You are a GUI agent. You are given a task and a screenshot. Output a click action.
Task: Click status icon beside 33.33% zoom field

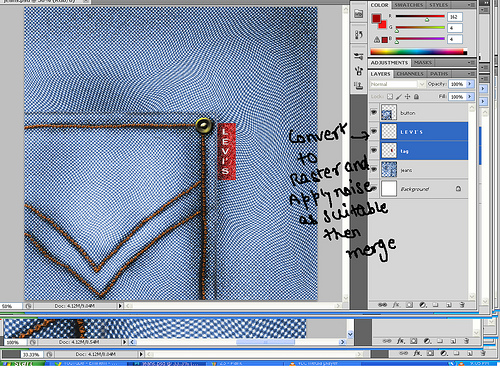(49, 354)
